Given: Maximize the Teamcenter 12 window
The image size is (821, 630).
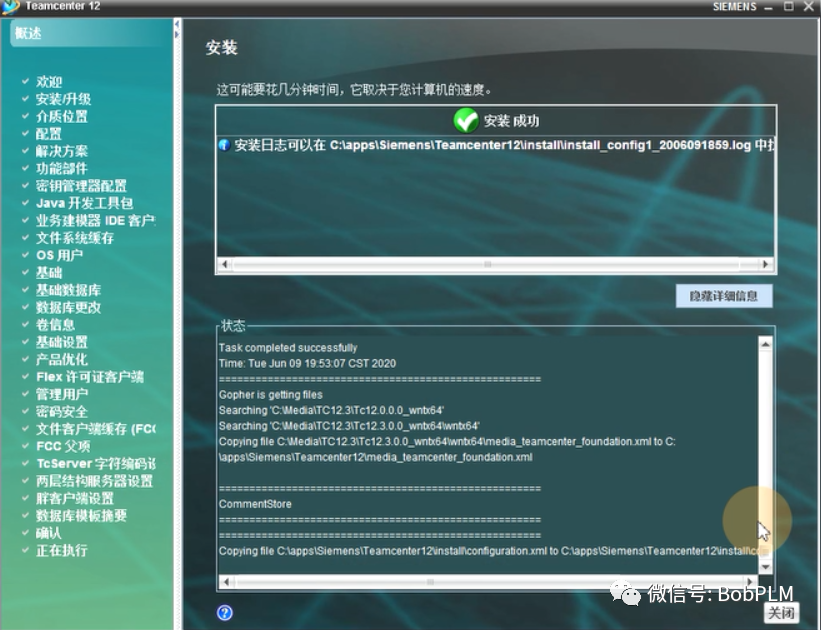Looking at the screenshot, I should [789, 6].
